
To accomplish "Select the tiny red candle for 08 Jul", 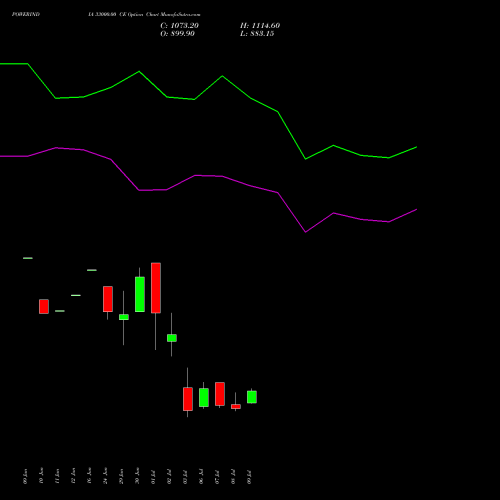I will tap(236, 407).
